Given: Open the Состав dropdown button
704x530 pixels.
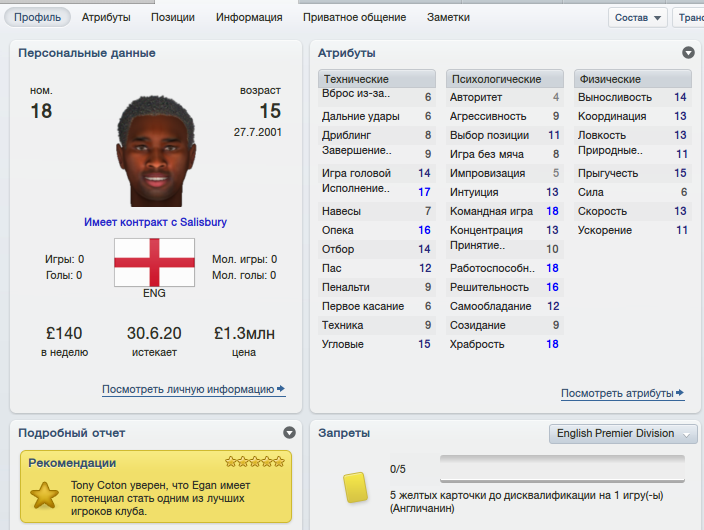Looking at the screenshot, I should point(638,18).
